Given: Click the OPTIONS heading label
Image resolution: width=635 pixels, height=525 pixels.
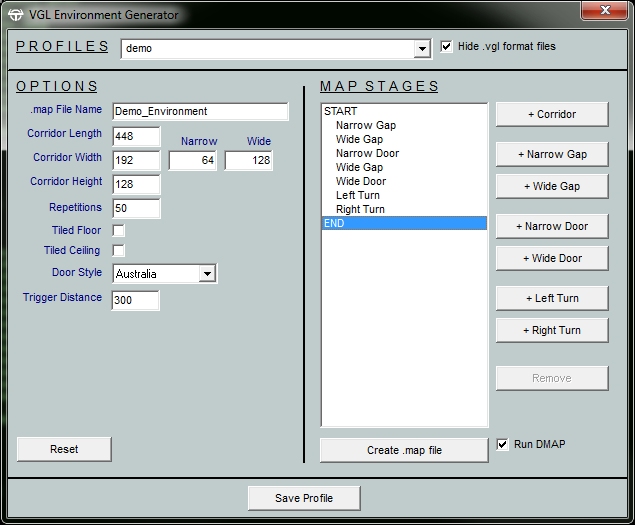Looking at the screenshot, I should tap(57, 86).
